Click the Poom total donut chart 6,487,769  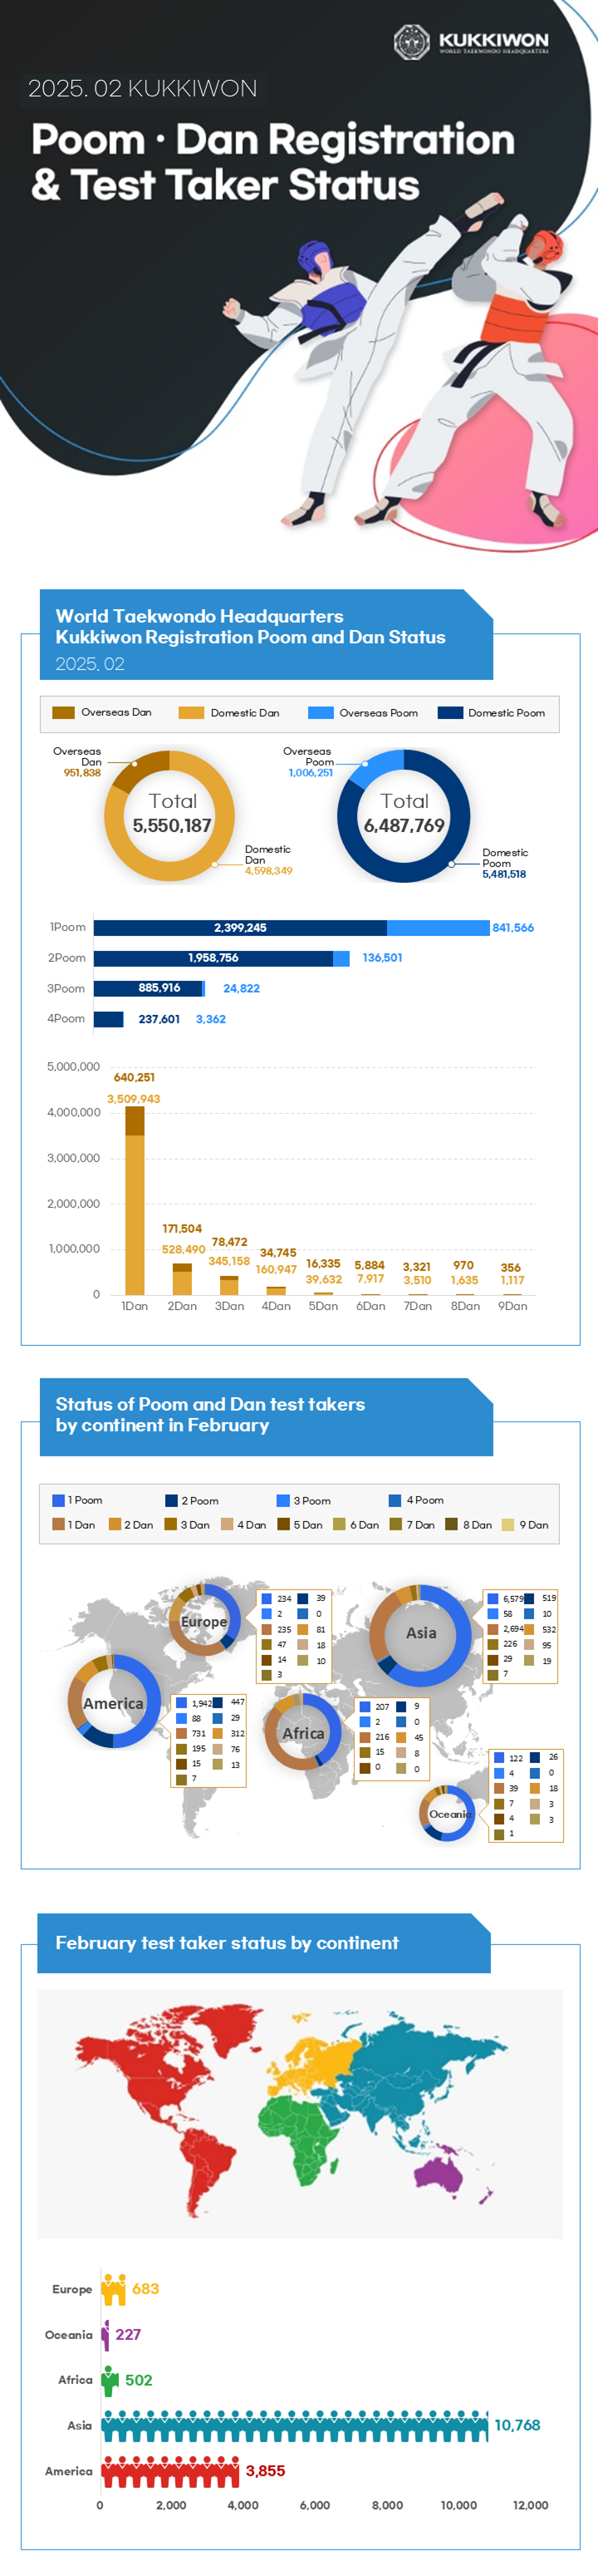point(403,816)
